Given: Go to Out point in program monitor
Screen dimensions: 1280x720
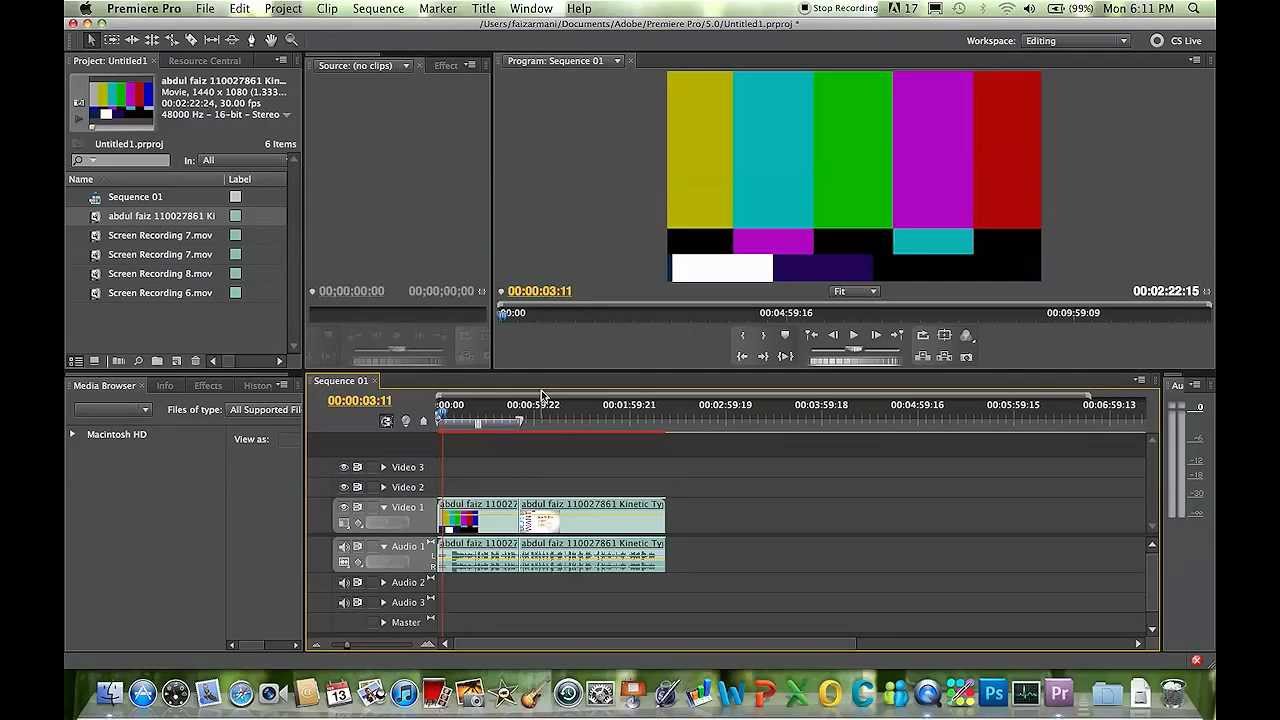Looking at the screenshot, I should tap(763, 357).
